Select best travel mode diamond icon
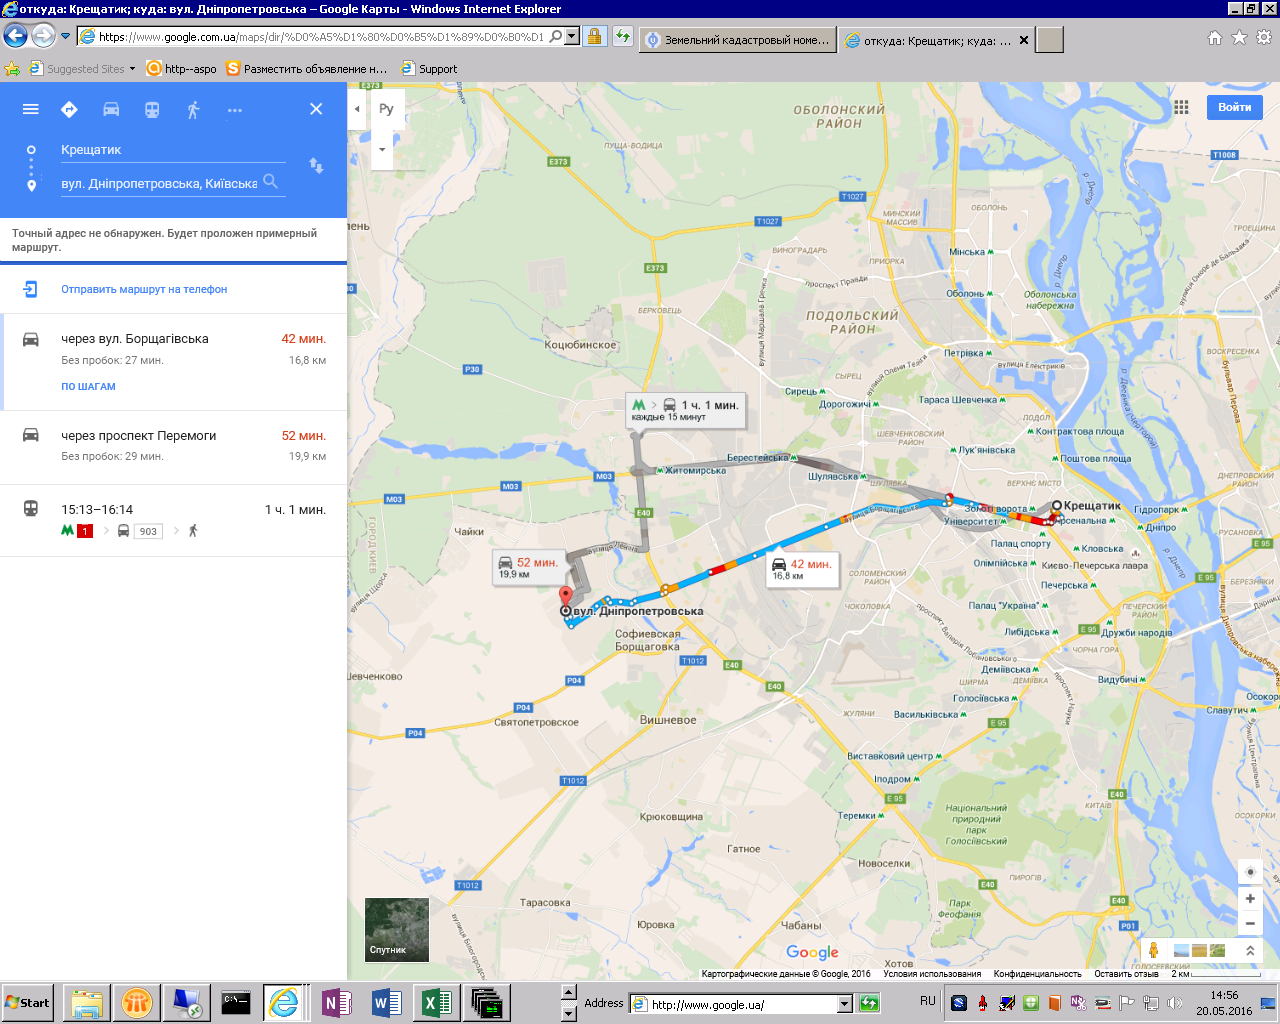 coord(69,109)
